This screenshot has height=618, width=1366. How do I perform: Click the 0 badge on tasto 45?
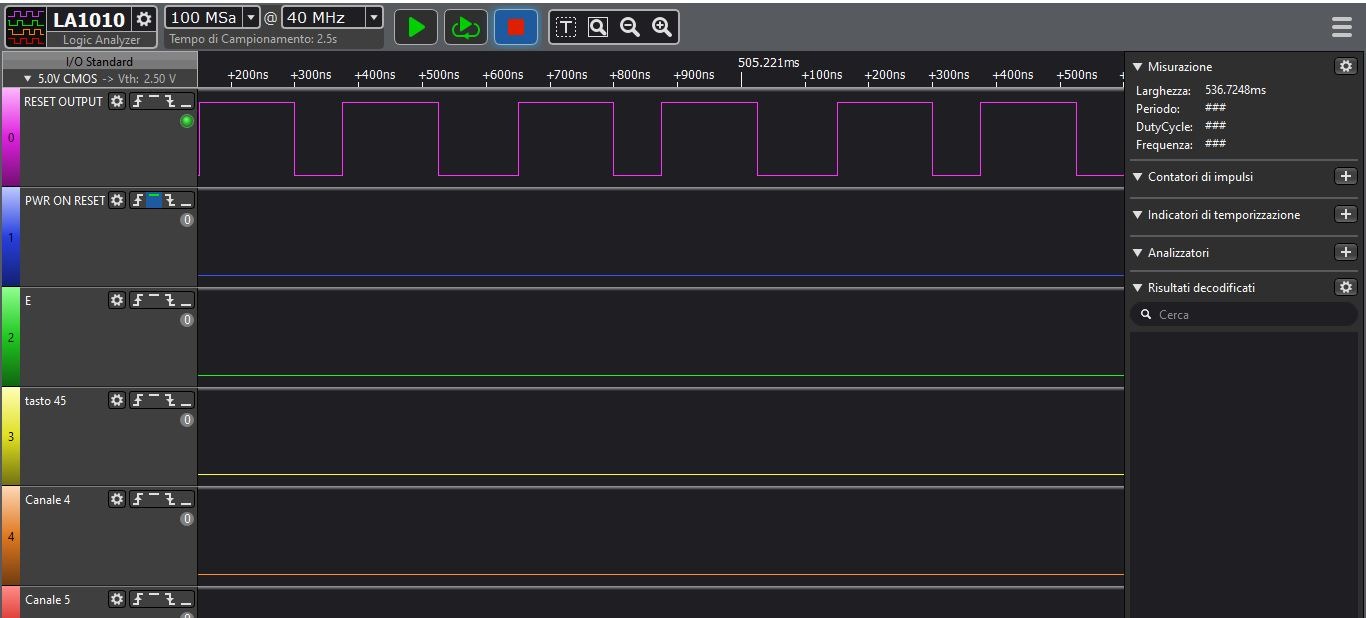(x=187, y=420)
